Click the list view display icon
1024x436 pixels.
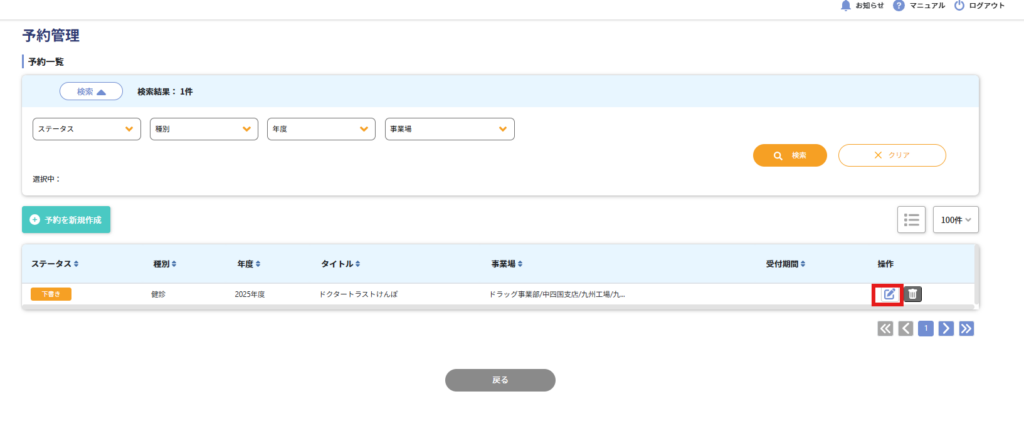click(x=911, y=219)
